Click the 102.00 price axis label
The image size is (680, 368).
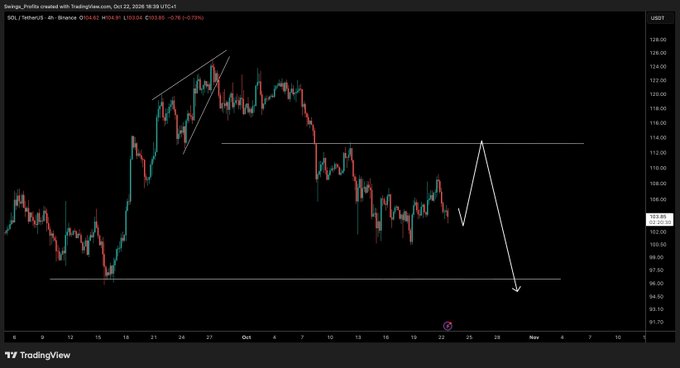coord(657,232)
